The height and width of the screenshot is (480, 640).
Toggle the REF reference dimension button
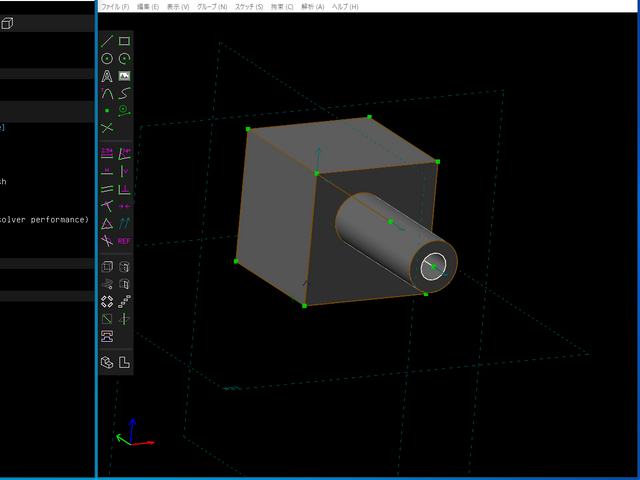point(124,240)
